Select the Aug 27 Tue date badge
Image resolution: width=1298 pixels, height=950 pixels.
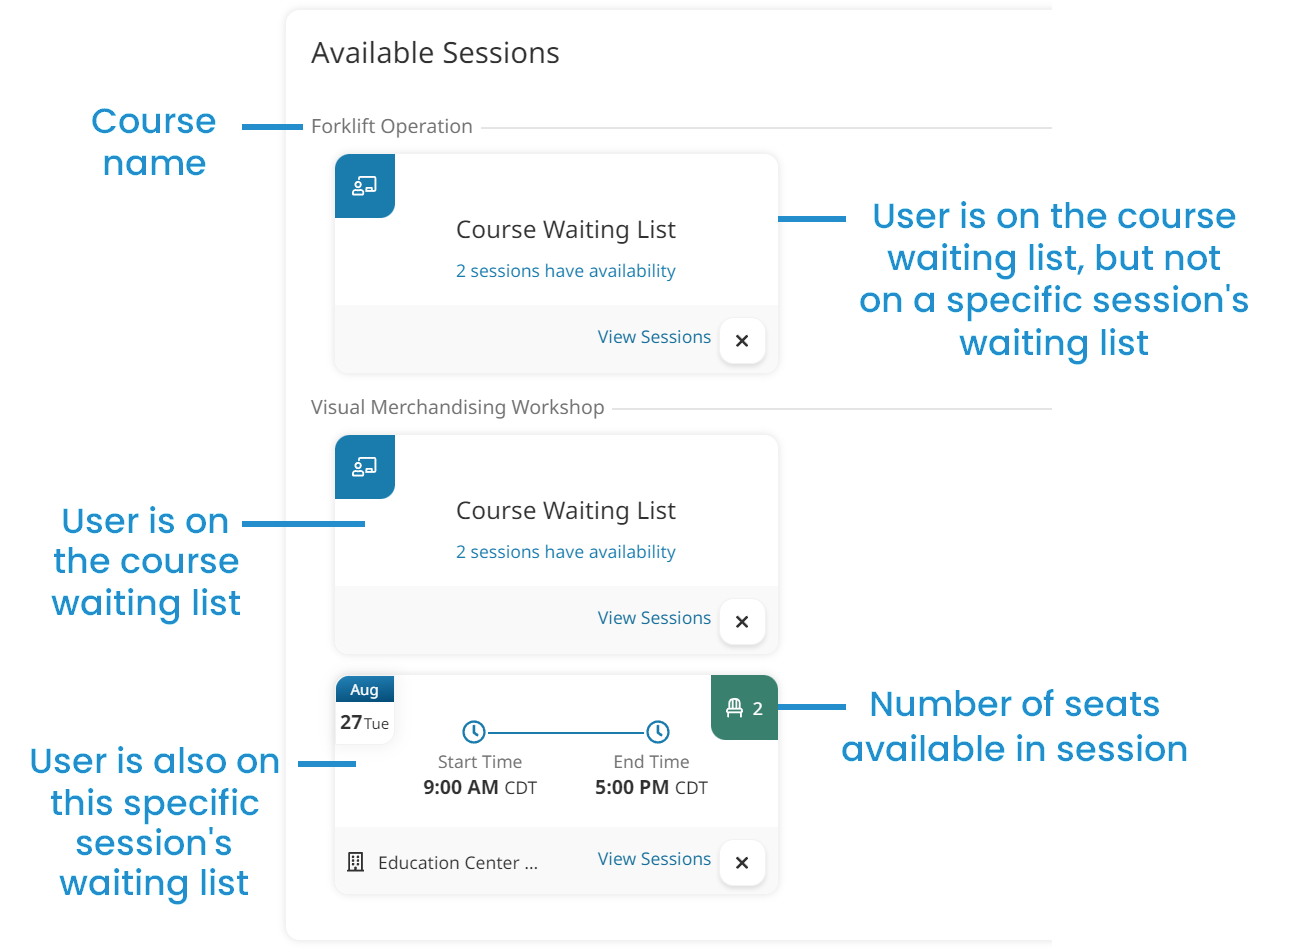point(364,707)
